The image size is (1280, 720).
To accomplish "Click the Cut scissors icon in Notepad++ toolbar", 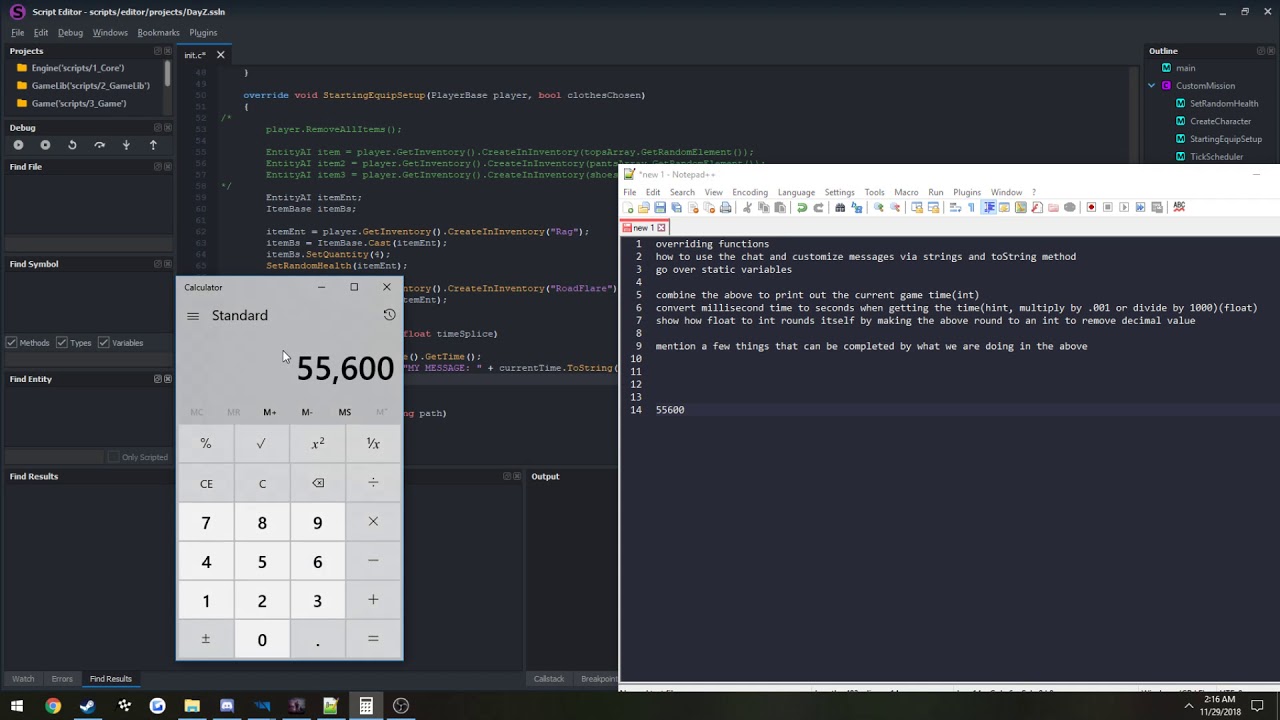I will pyautogui.click(x=747, y=208).
